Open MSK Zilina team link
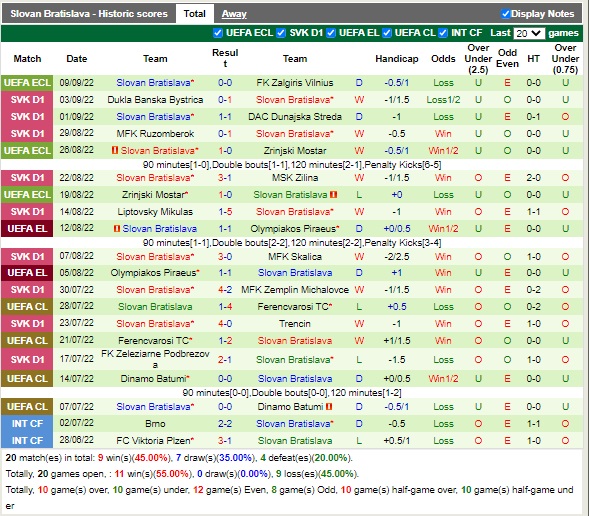The width and height of the screenshot is (589, 516). pos(295,177)
